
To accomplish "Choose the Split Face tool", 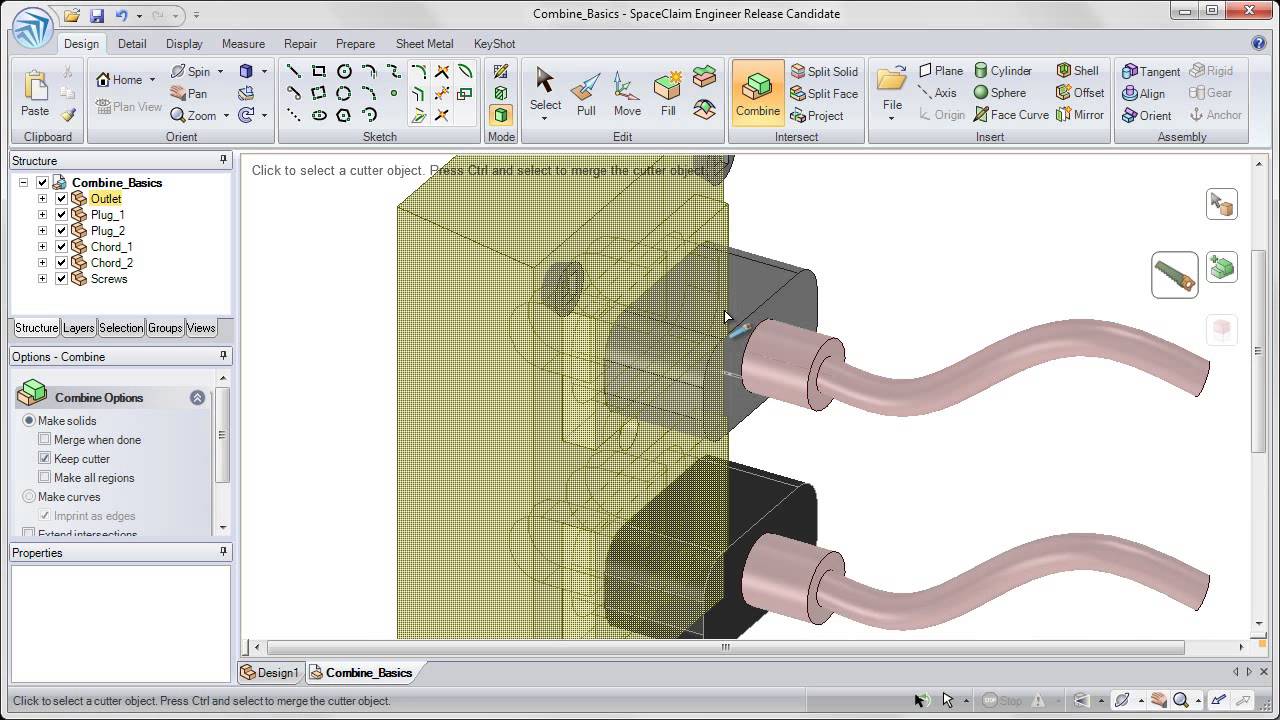I will [824, 93].
